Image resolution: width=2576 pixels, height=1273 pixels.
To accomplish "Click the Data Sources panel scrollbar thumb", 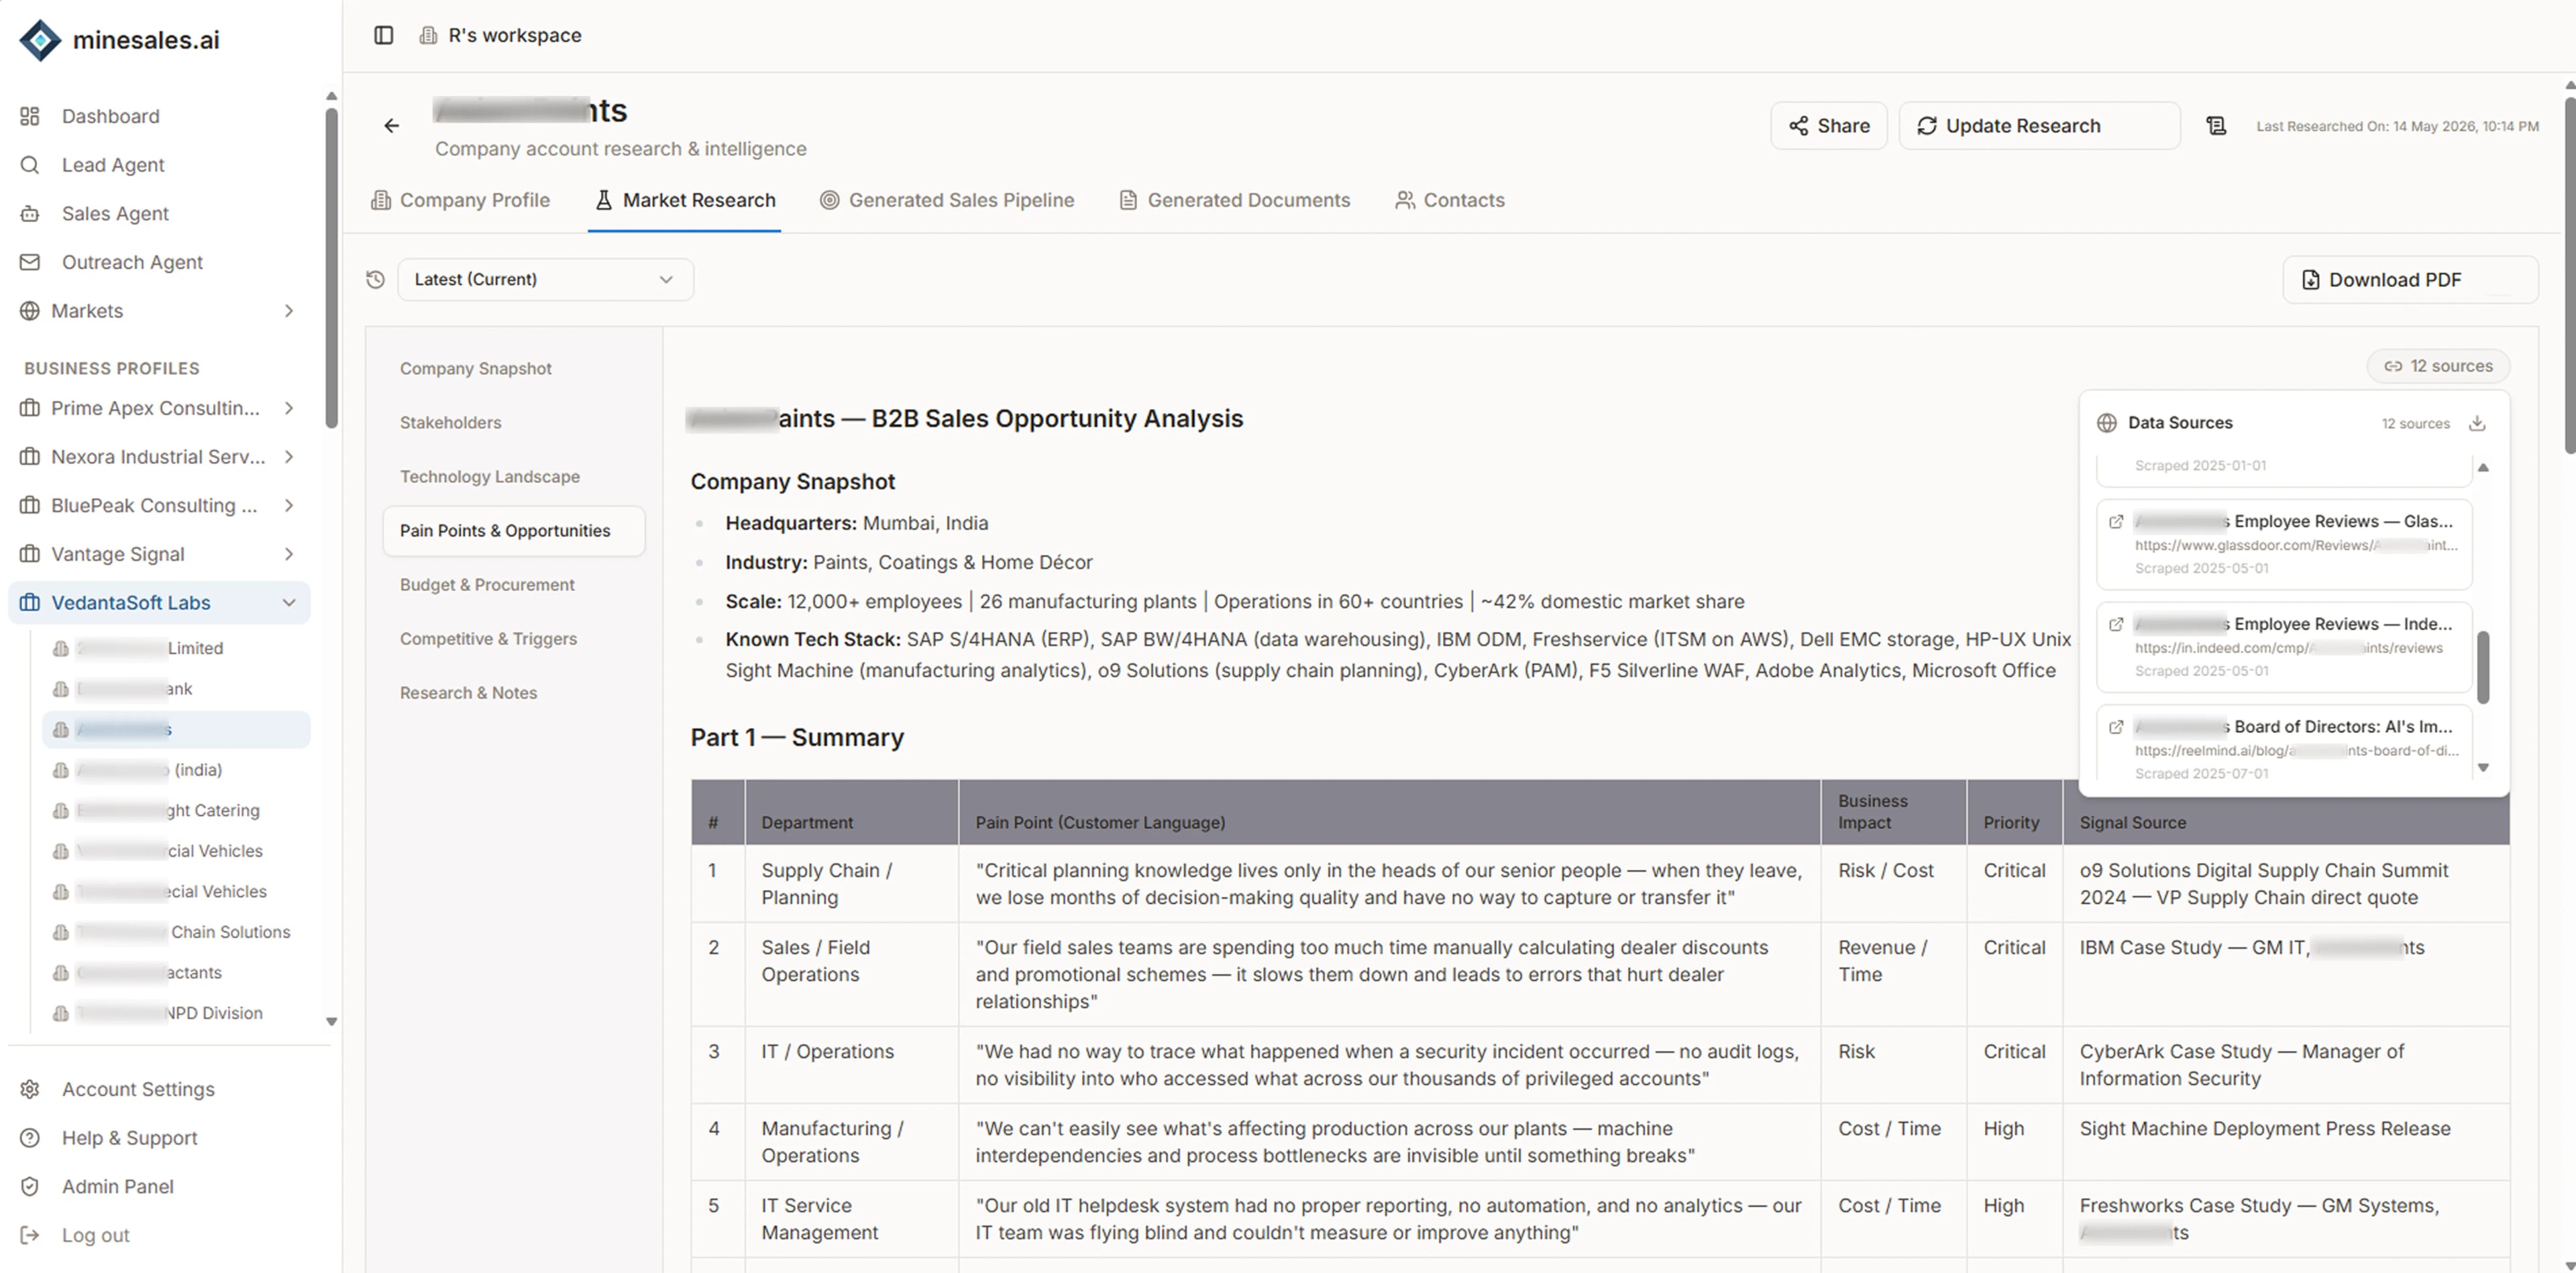I will coord(2483,667).
